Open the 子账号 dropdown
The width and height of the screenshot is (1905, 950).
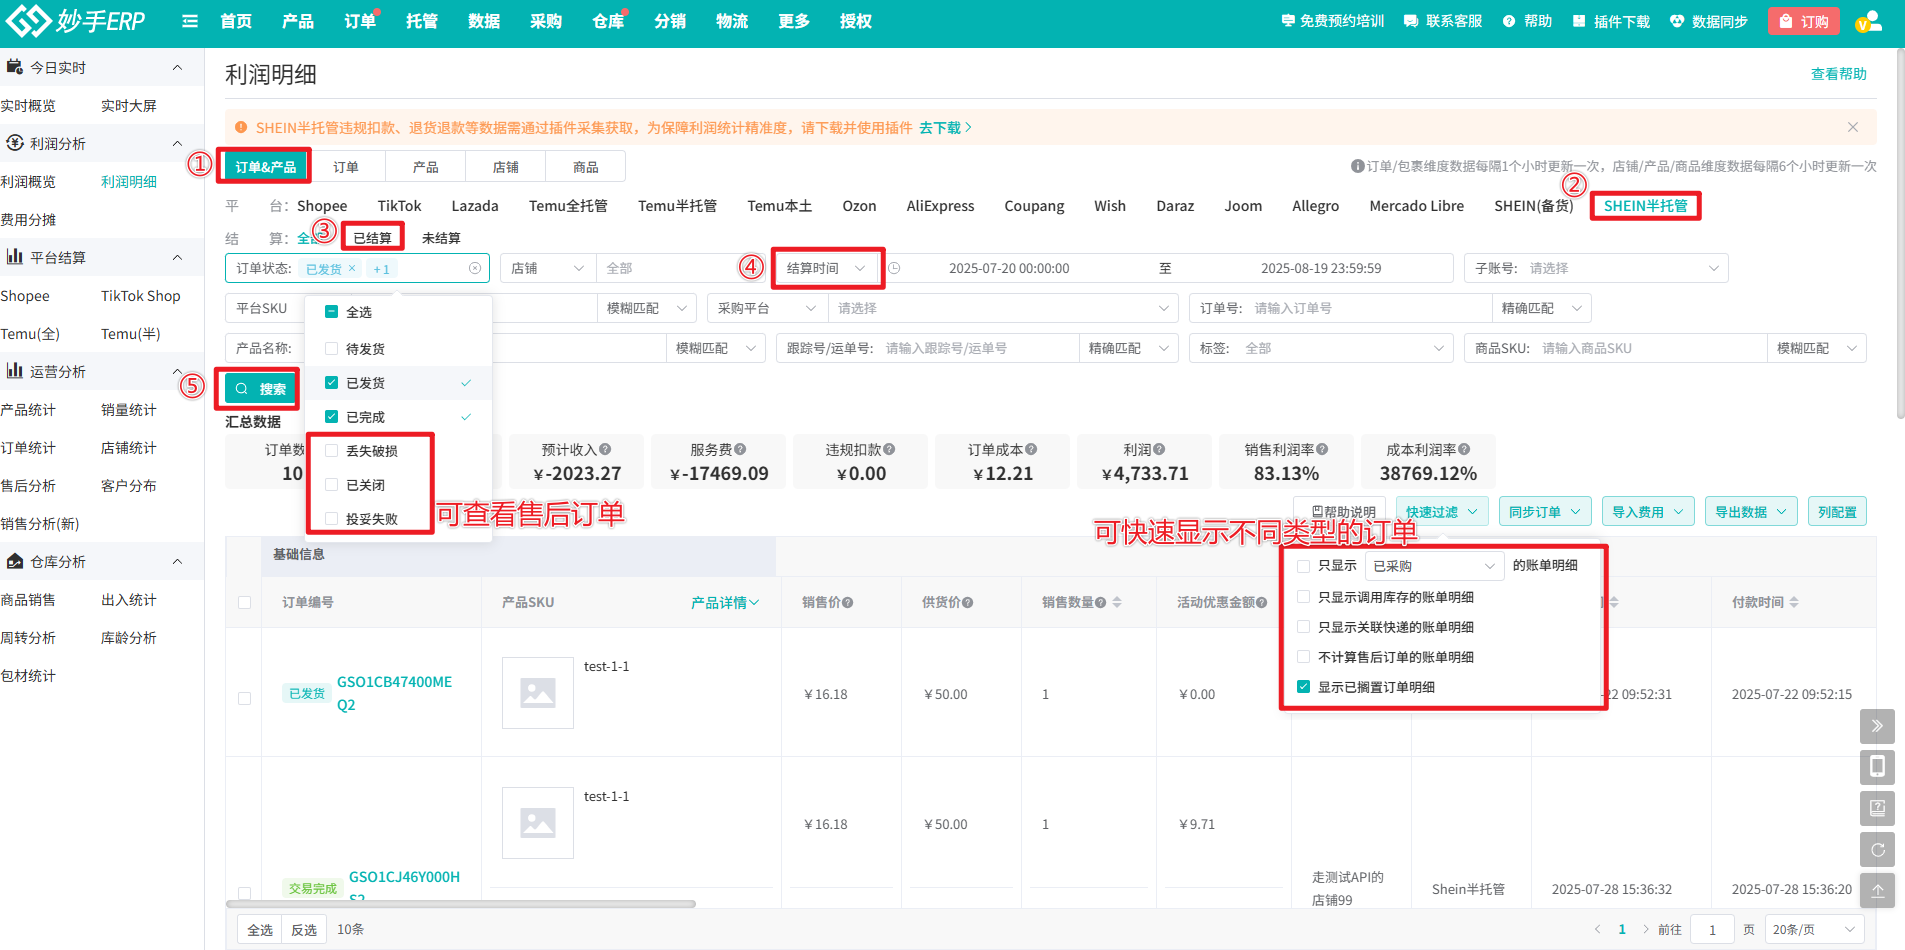[1596, 268]
